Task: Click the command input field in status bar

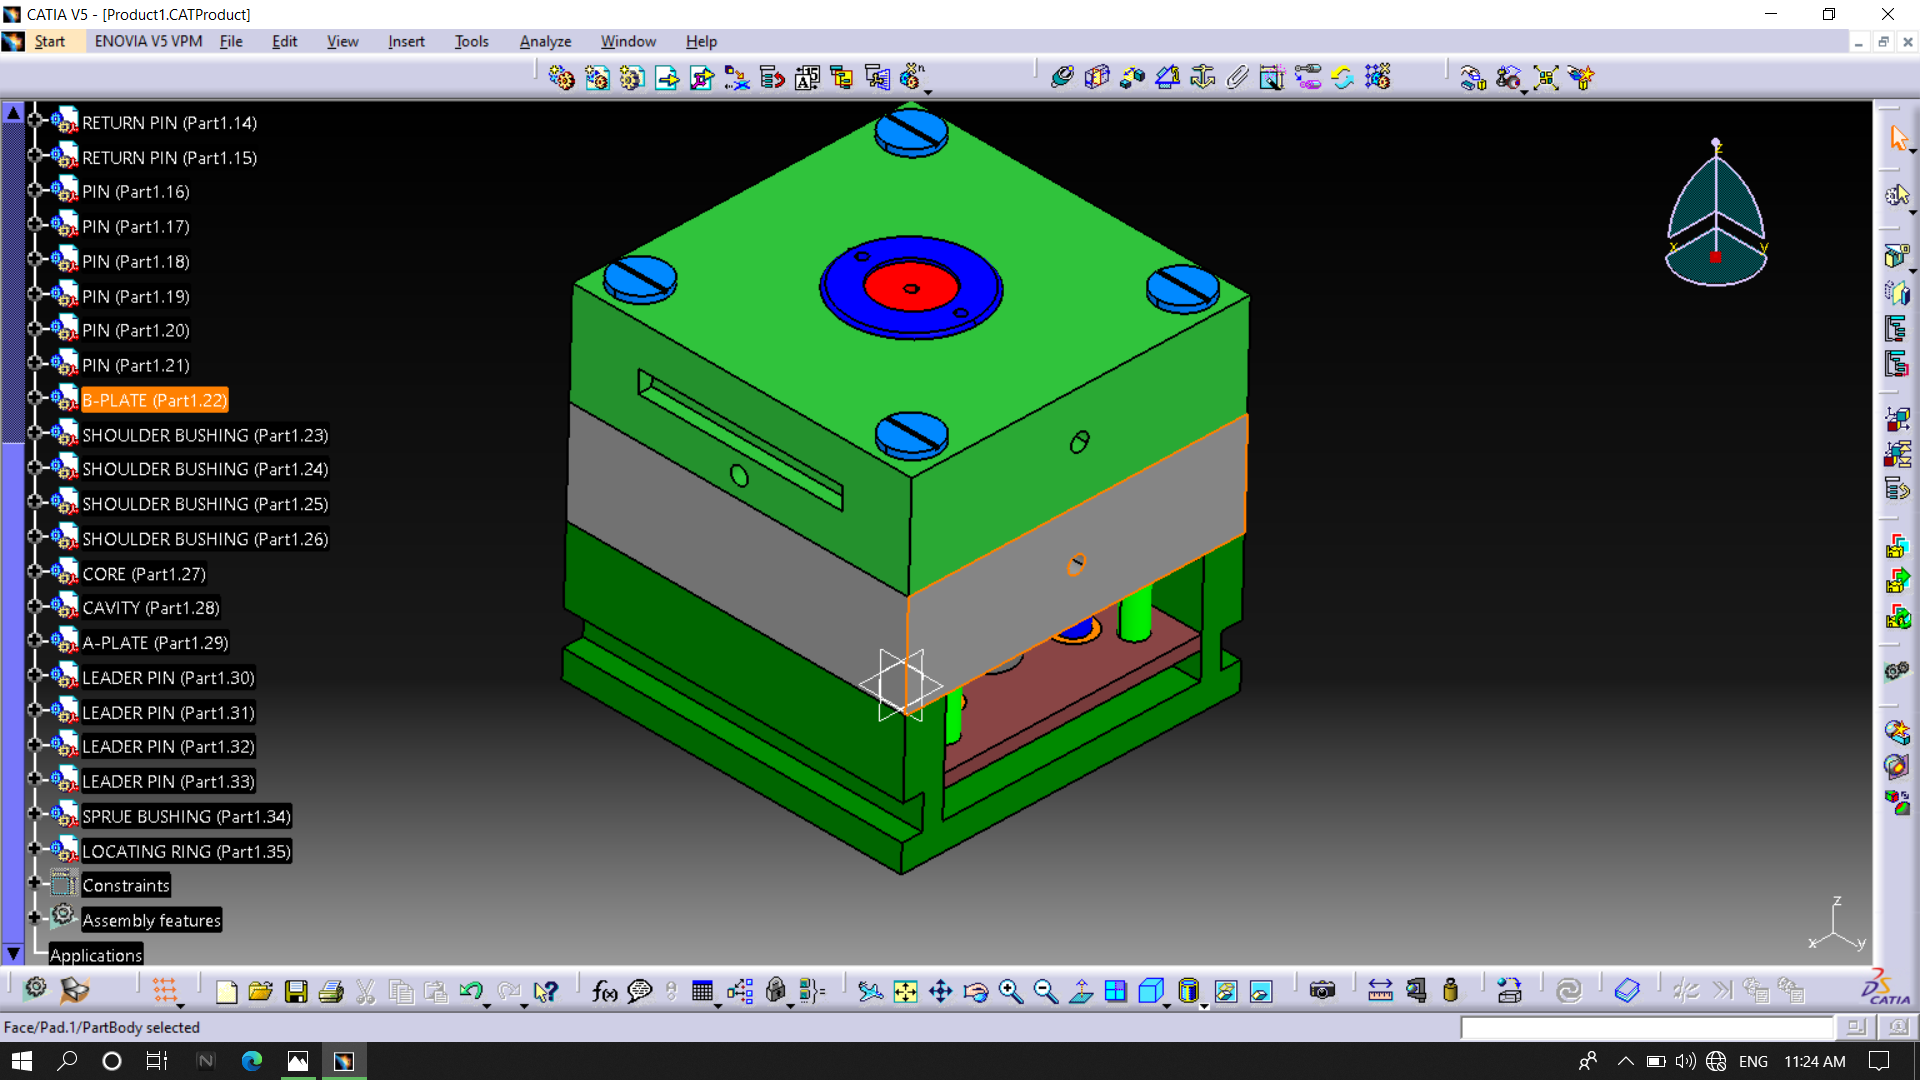Action: point(1646,1027)
